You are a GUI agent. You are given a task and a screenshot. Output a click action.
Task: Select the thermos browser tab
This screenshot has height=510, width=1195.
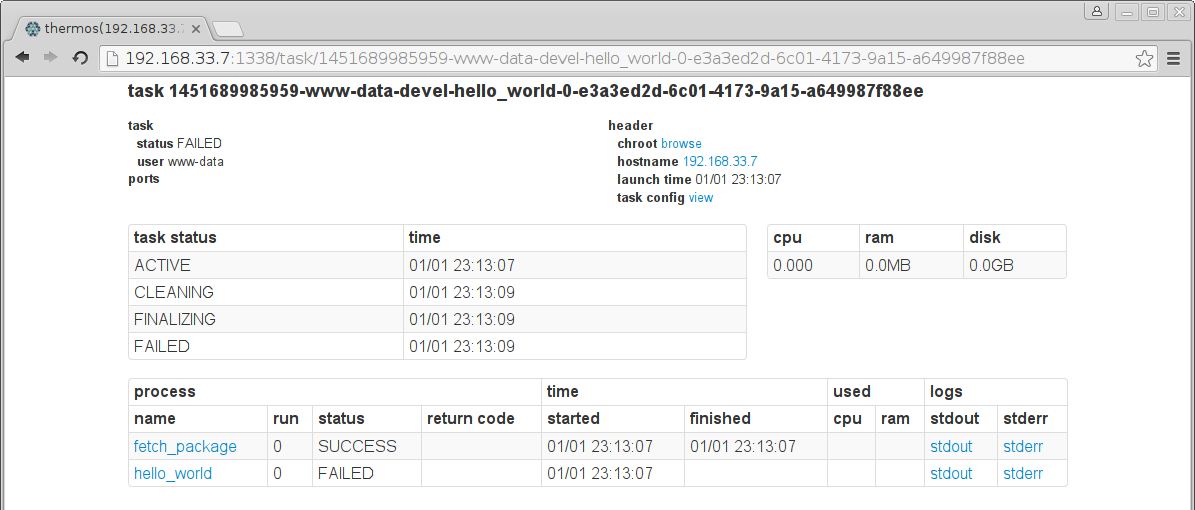tap(115, 28)
